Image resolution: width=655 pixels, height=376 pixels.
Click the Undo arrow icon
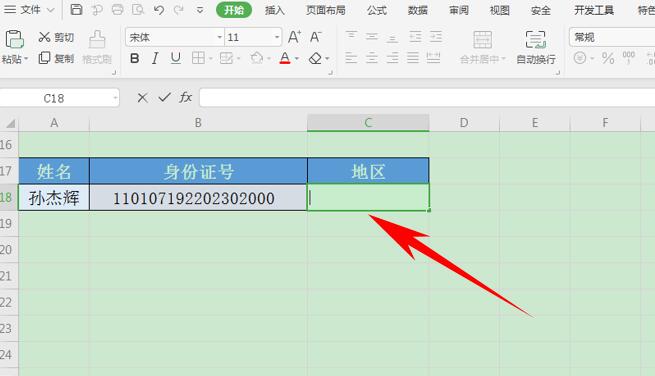coord(158,10)
